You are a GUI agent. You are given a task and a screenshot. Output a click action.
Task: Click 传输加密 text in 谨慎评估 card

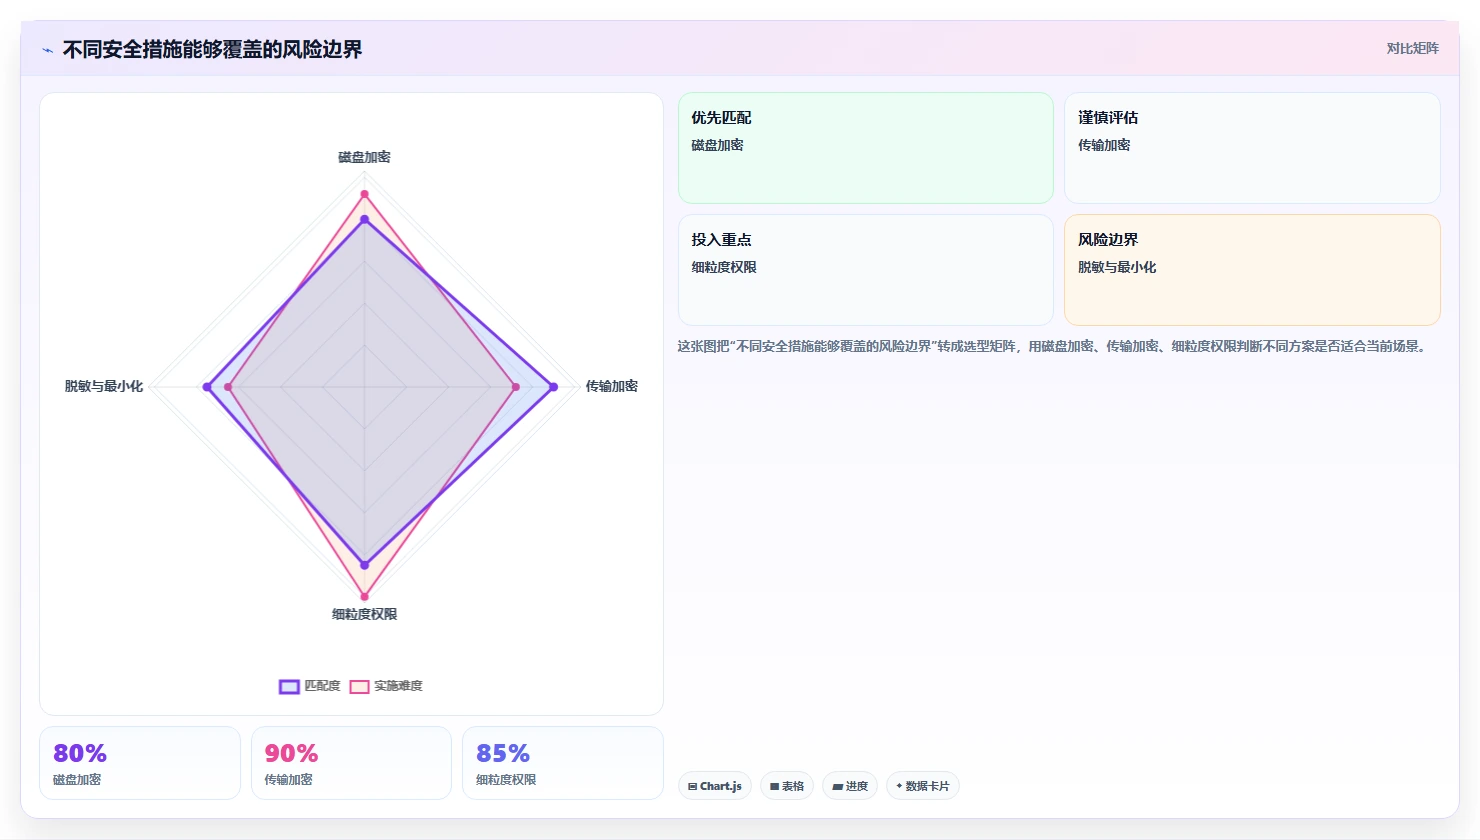1104,145
